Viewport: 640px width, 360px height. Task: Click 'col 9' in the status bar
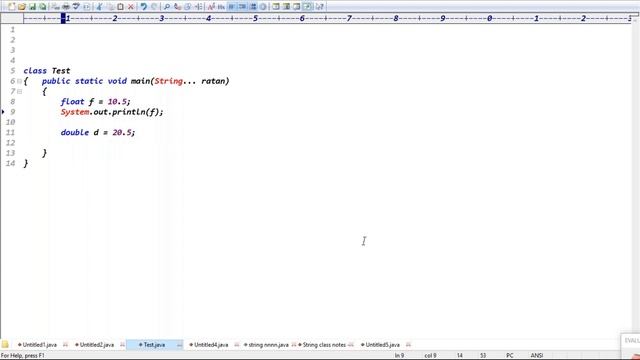coord(430,356)
